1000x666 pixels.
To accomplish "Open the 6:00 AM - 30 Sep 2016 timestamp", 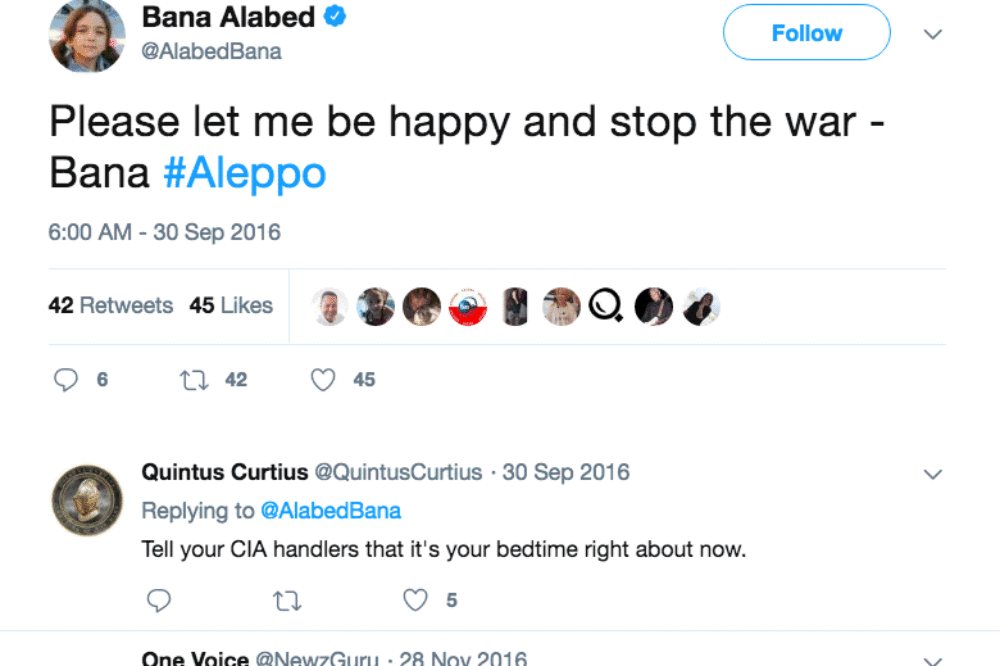I will point(165,232).
